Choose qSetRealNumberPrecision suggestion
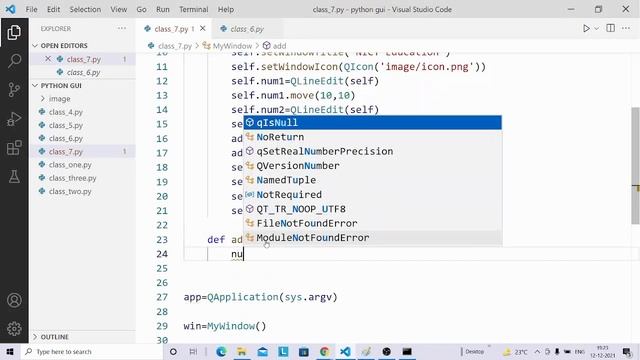 (373, 151)
